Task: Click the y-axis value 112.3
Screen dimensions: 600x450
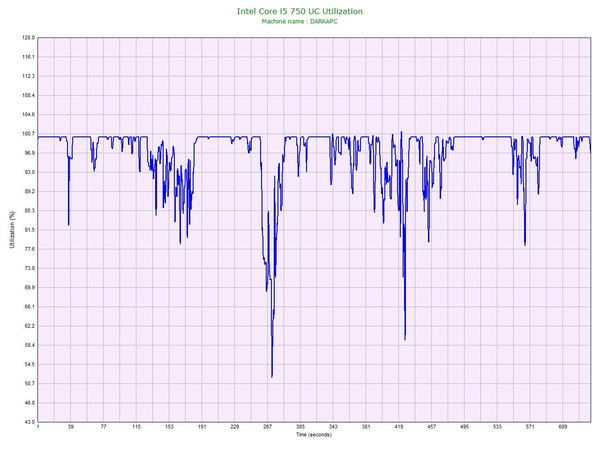Action: [28, 76]
